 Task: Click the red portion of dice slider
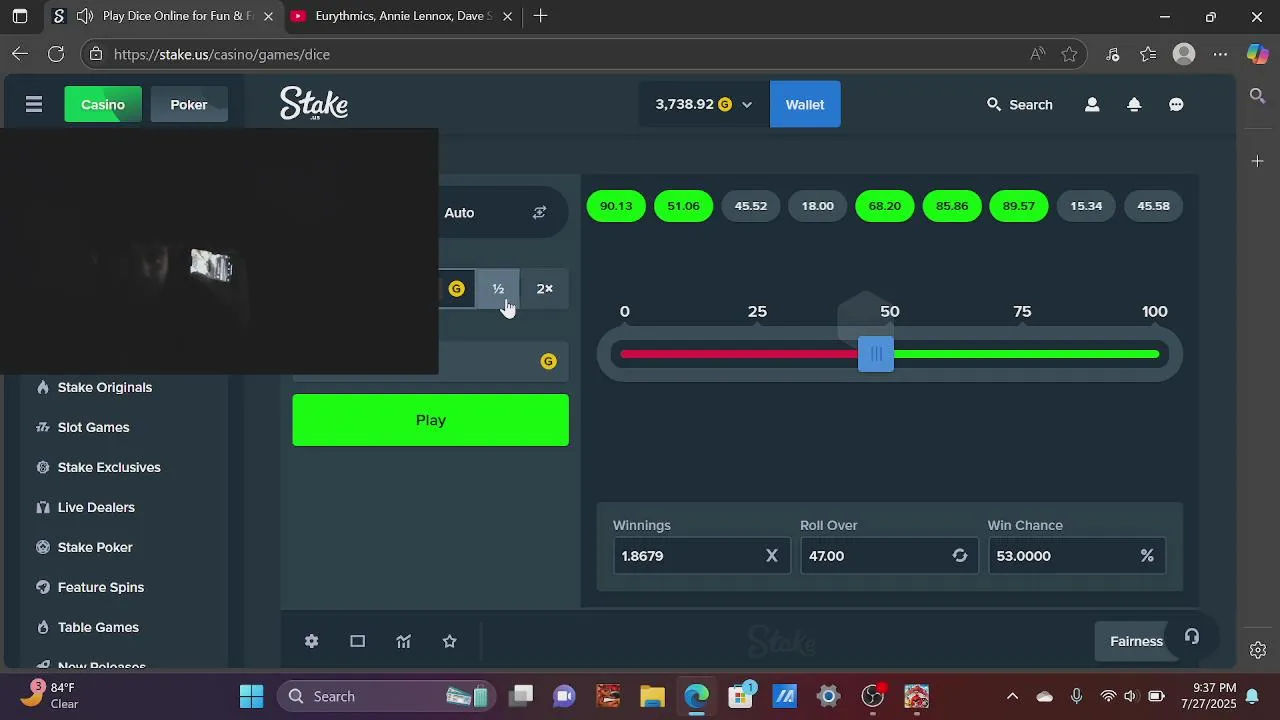[739, 354]
